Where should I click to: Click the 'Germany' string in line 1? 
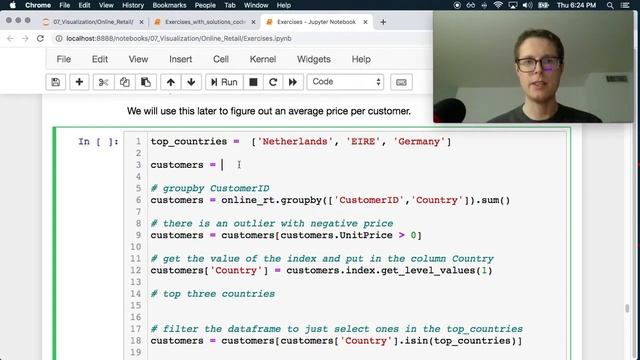point(419,142)
